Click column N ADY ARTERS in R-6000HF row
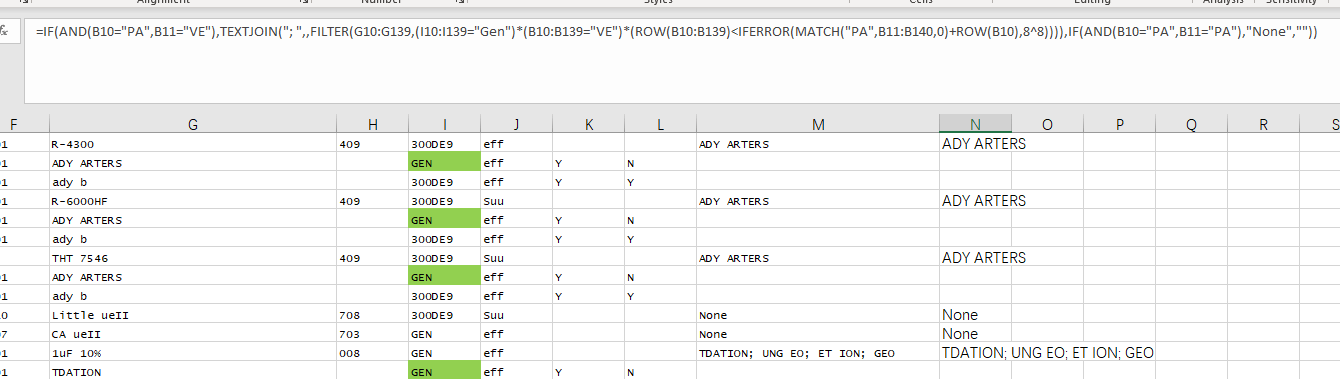The height and width of the screenshot is (379, 1340). click(x=975, y=201)
